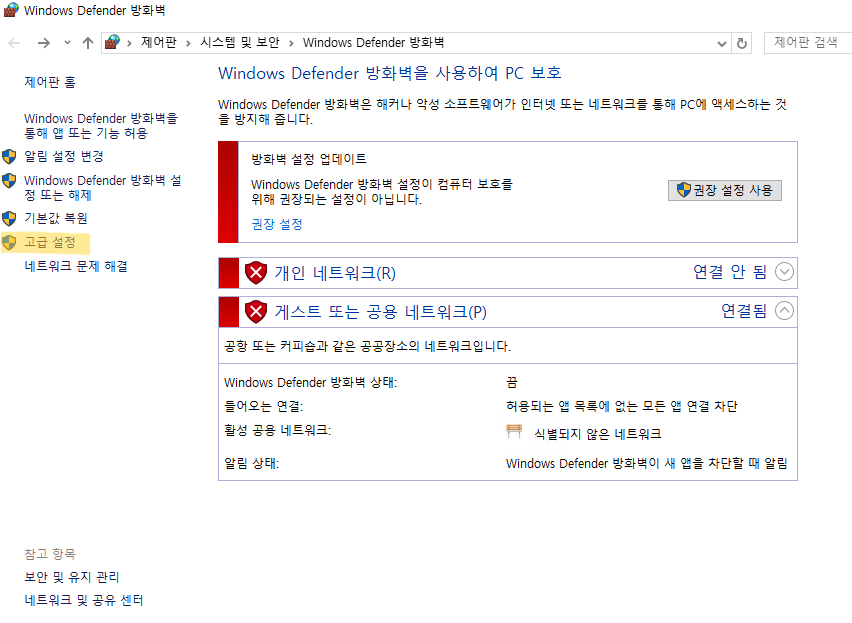Open 네트워크 및 공유 센터 link
The width and height of the screenshot is (852, 623).
pos(84,600)
